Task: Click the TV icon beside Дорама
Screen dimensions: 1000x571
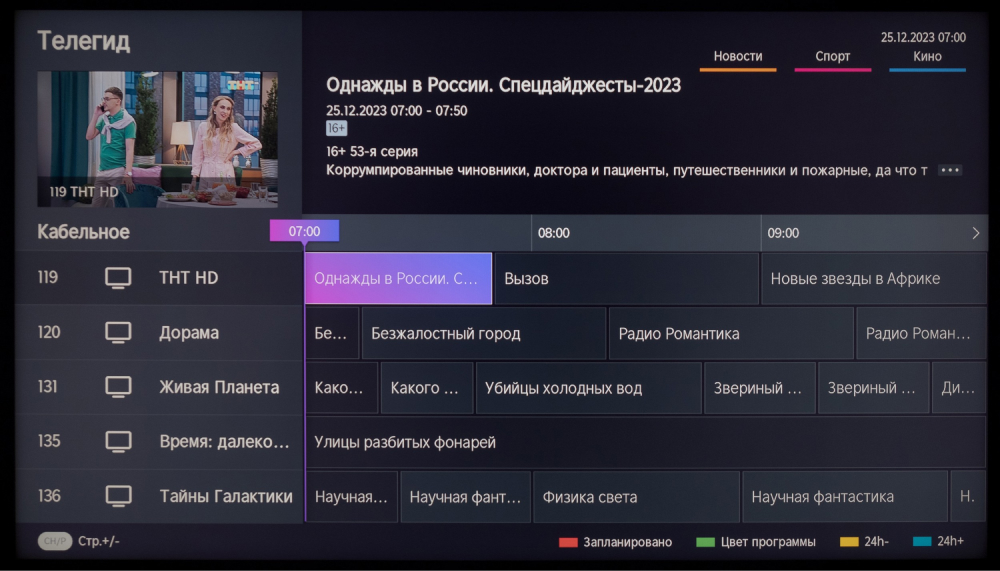Action: pyautogui.click(x=118, y=333)
